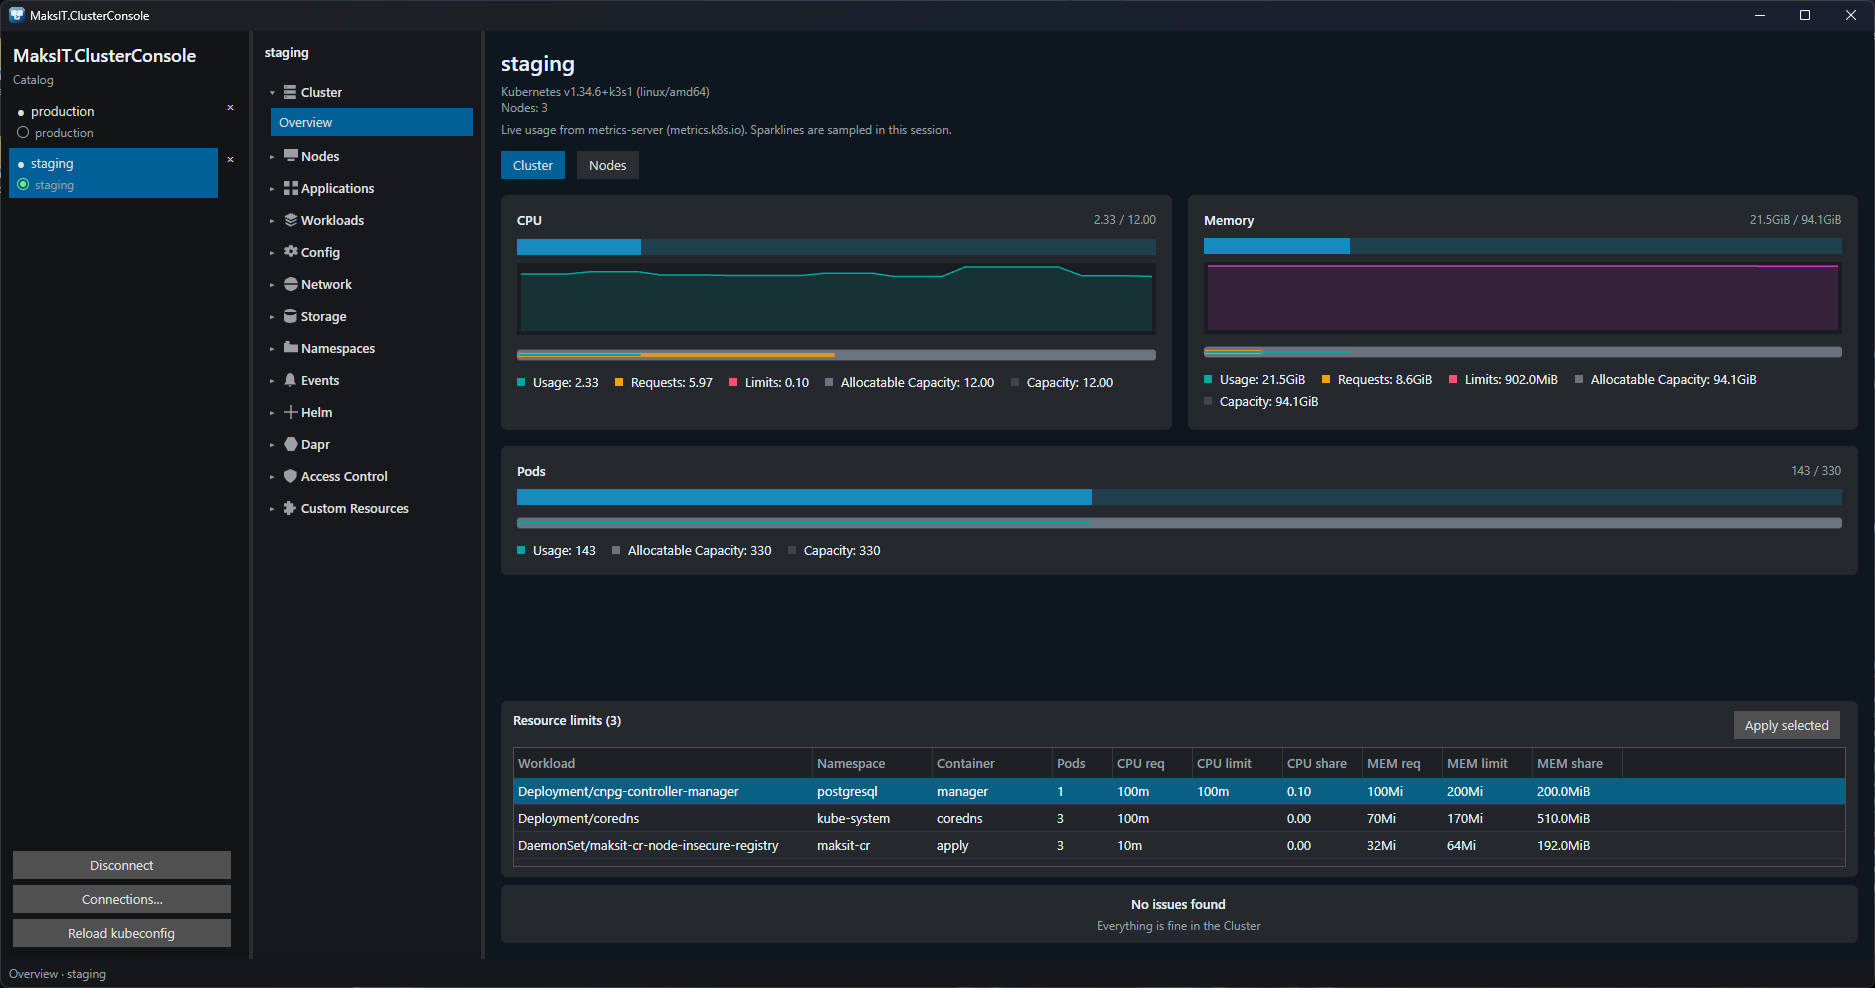This screenshot has width=1875, height=988.
Task: Click the Namespaces folder icon
Action: coord(290,348)
